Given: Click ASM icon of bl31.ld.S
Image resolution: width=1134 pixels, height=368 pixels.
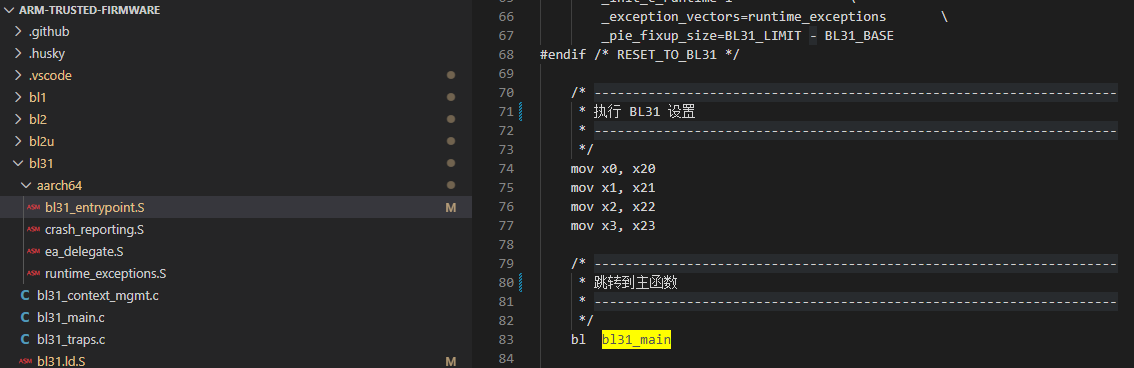Looking at the screenshot, I should tap(25, 361).
